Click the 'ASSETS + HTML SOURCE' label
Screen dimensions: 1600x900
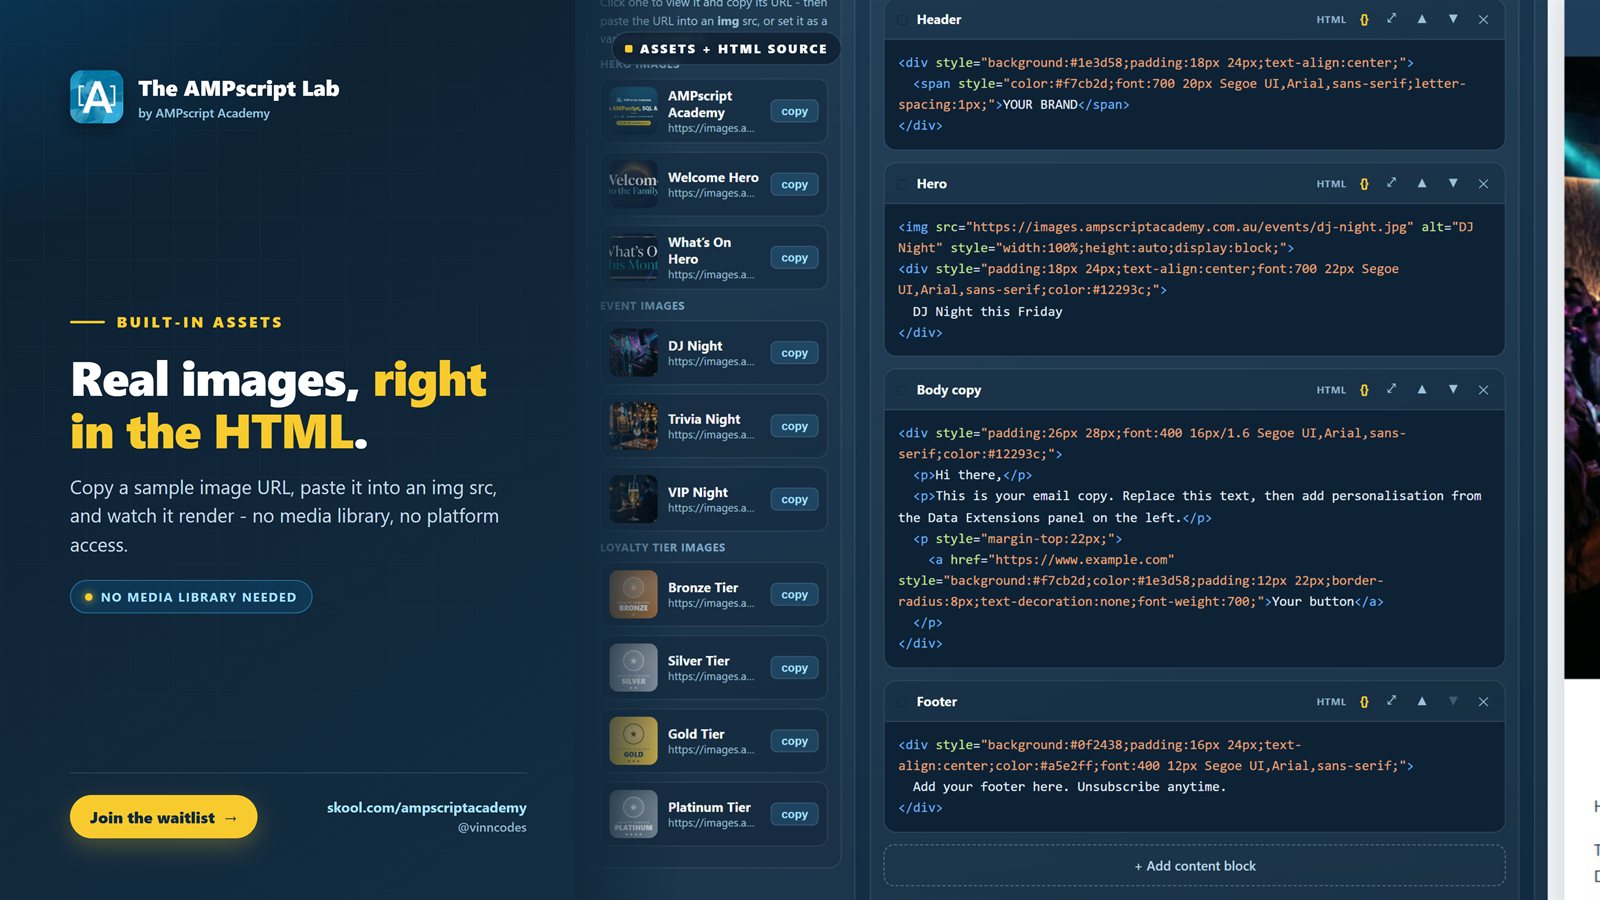[725, 48]
